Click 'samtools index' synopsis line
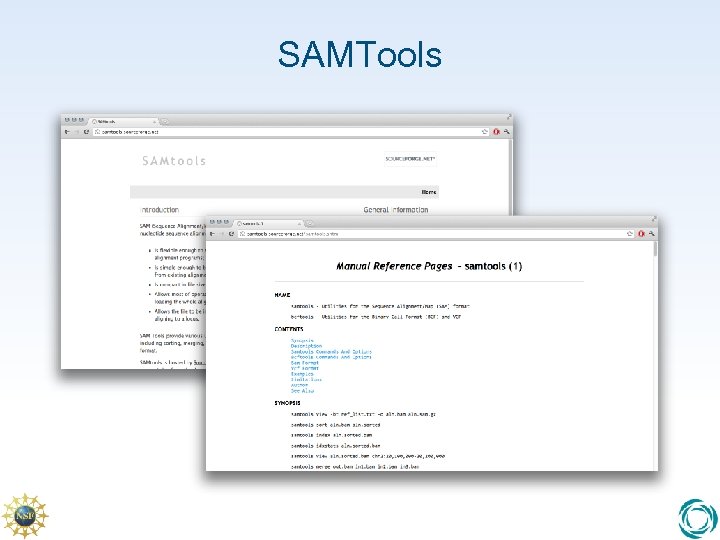This screenshot has height=540, width=720. tap(332, 435)
